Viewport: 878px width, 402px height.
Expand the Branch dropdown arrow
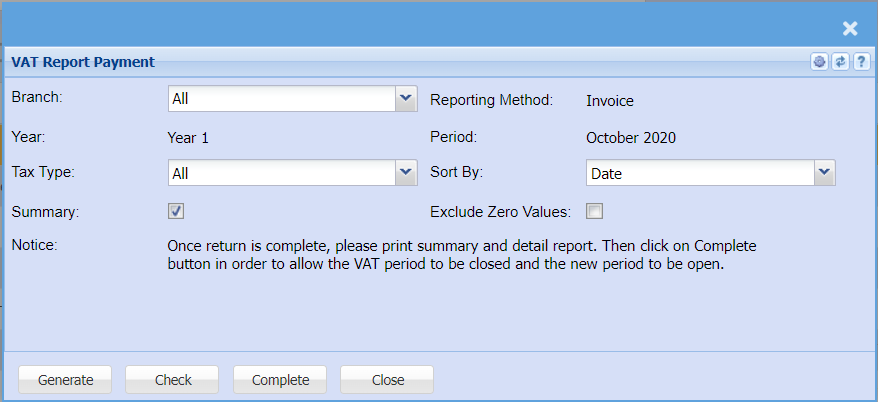coord(406,98)
